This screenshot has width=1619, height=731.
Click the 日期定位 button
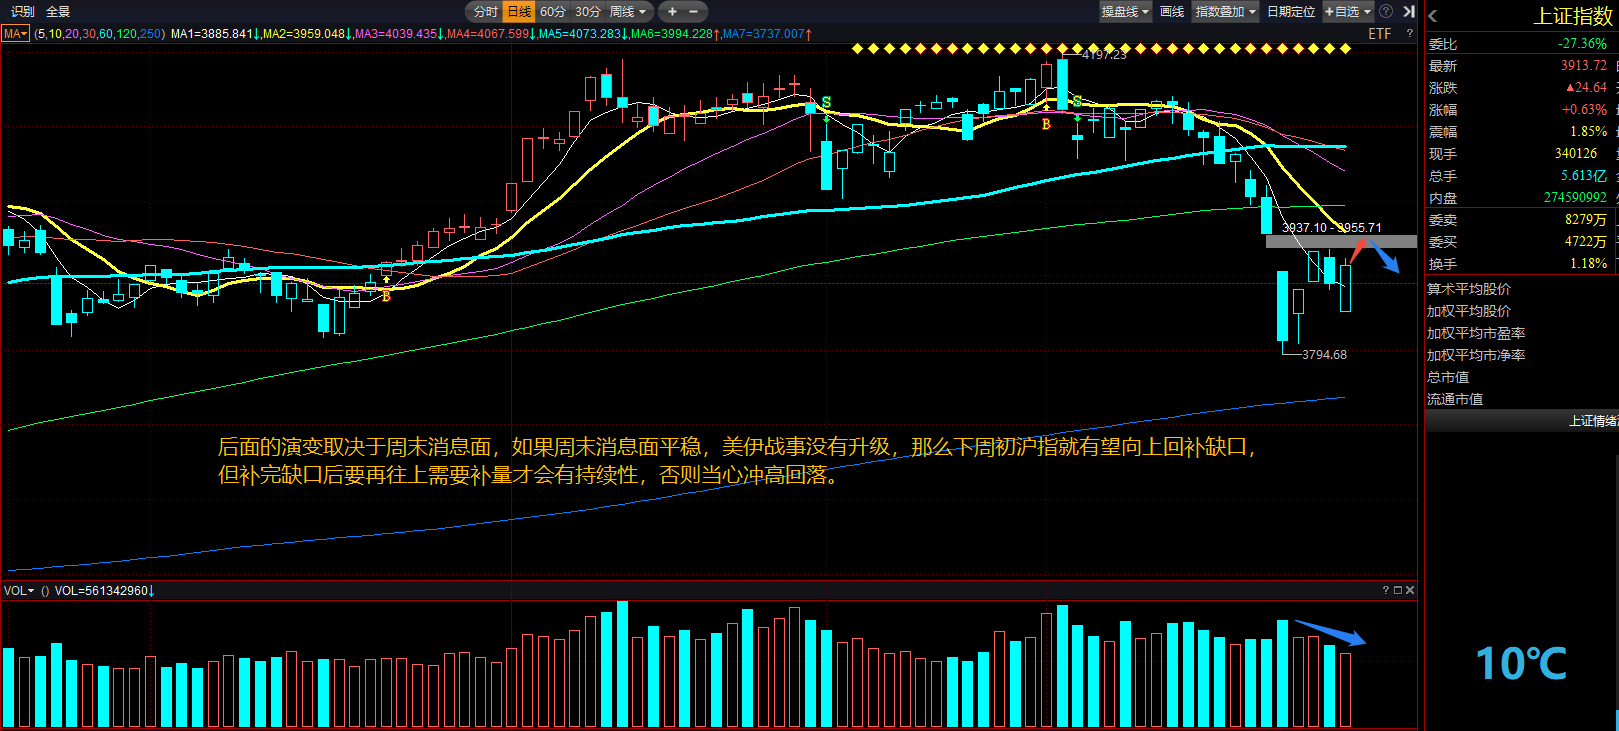pyautogui.click(x=1290, y=12)
